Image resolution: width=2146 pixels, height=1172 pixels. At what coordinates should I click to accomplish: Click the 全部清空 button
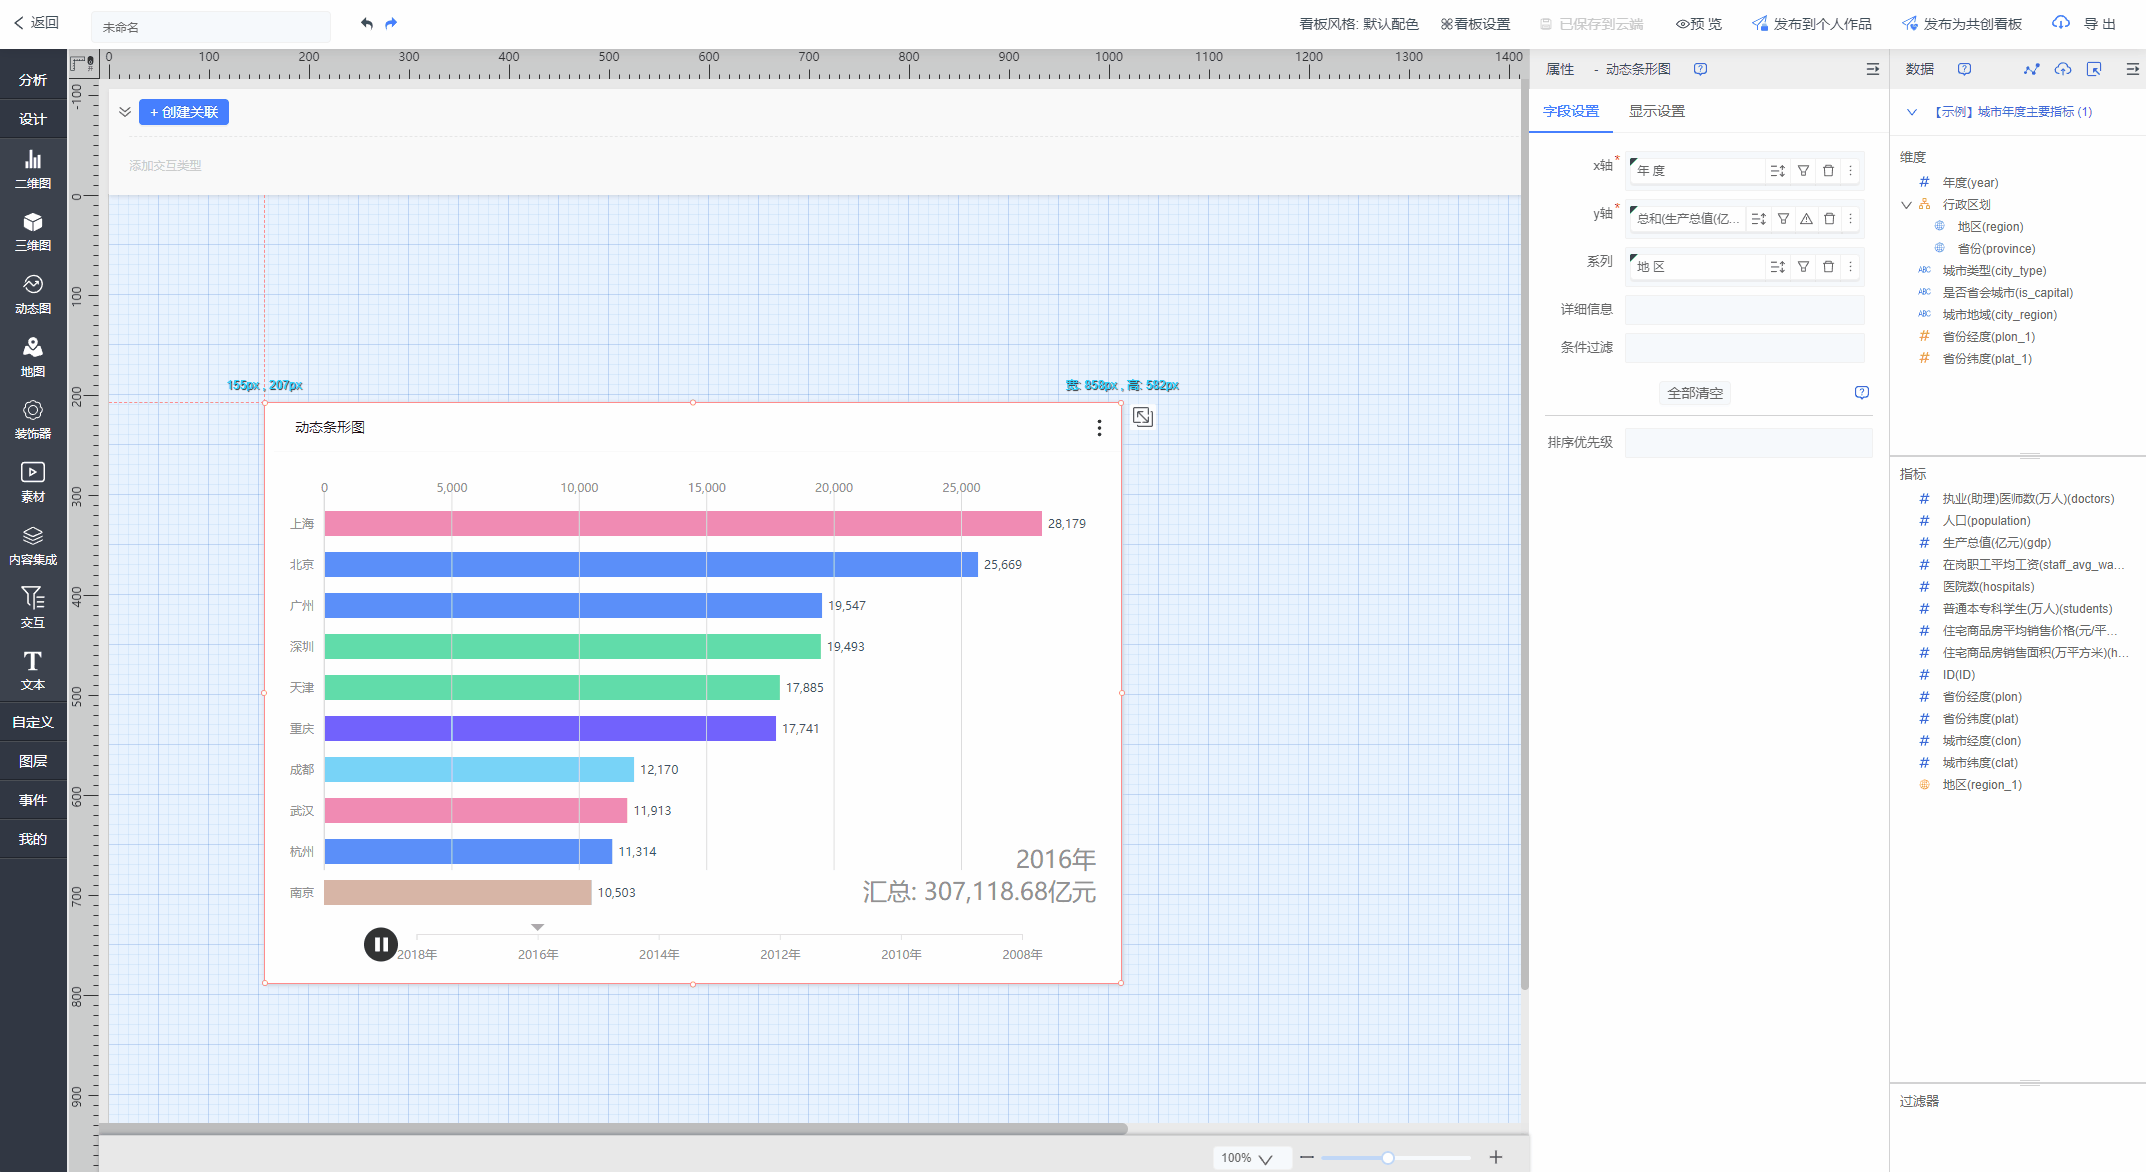coord(1694,393)
